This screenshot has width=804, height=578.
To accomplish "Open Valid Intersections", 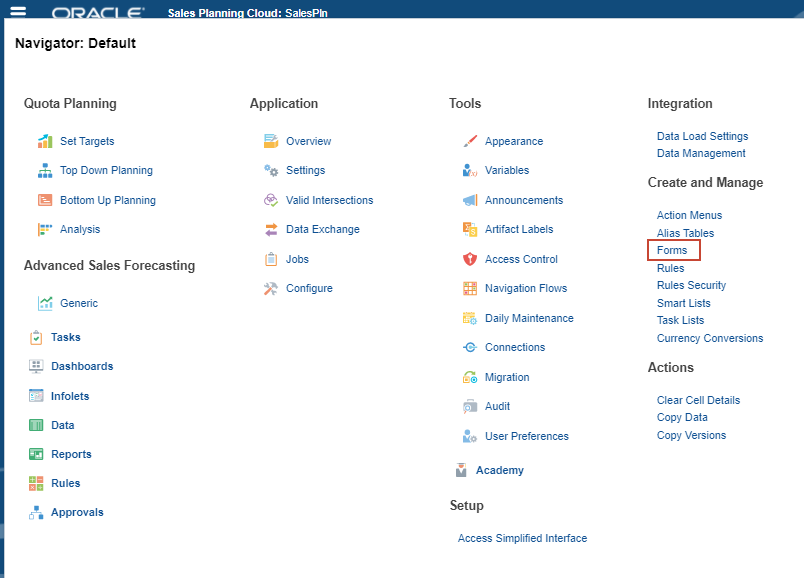I will coord(331,200).
